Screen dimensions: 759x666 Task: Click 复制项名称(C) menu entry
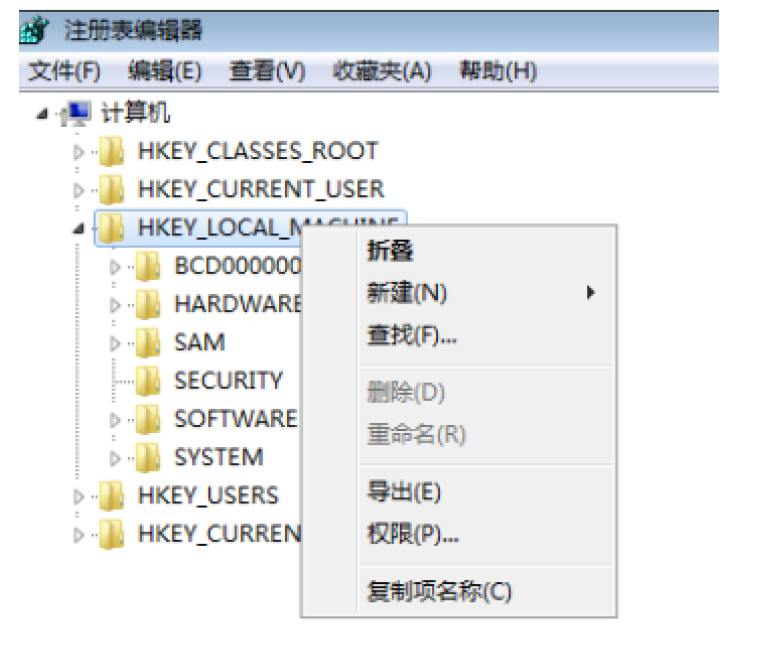click(439, 591)
